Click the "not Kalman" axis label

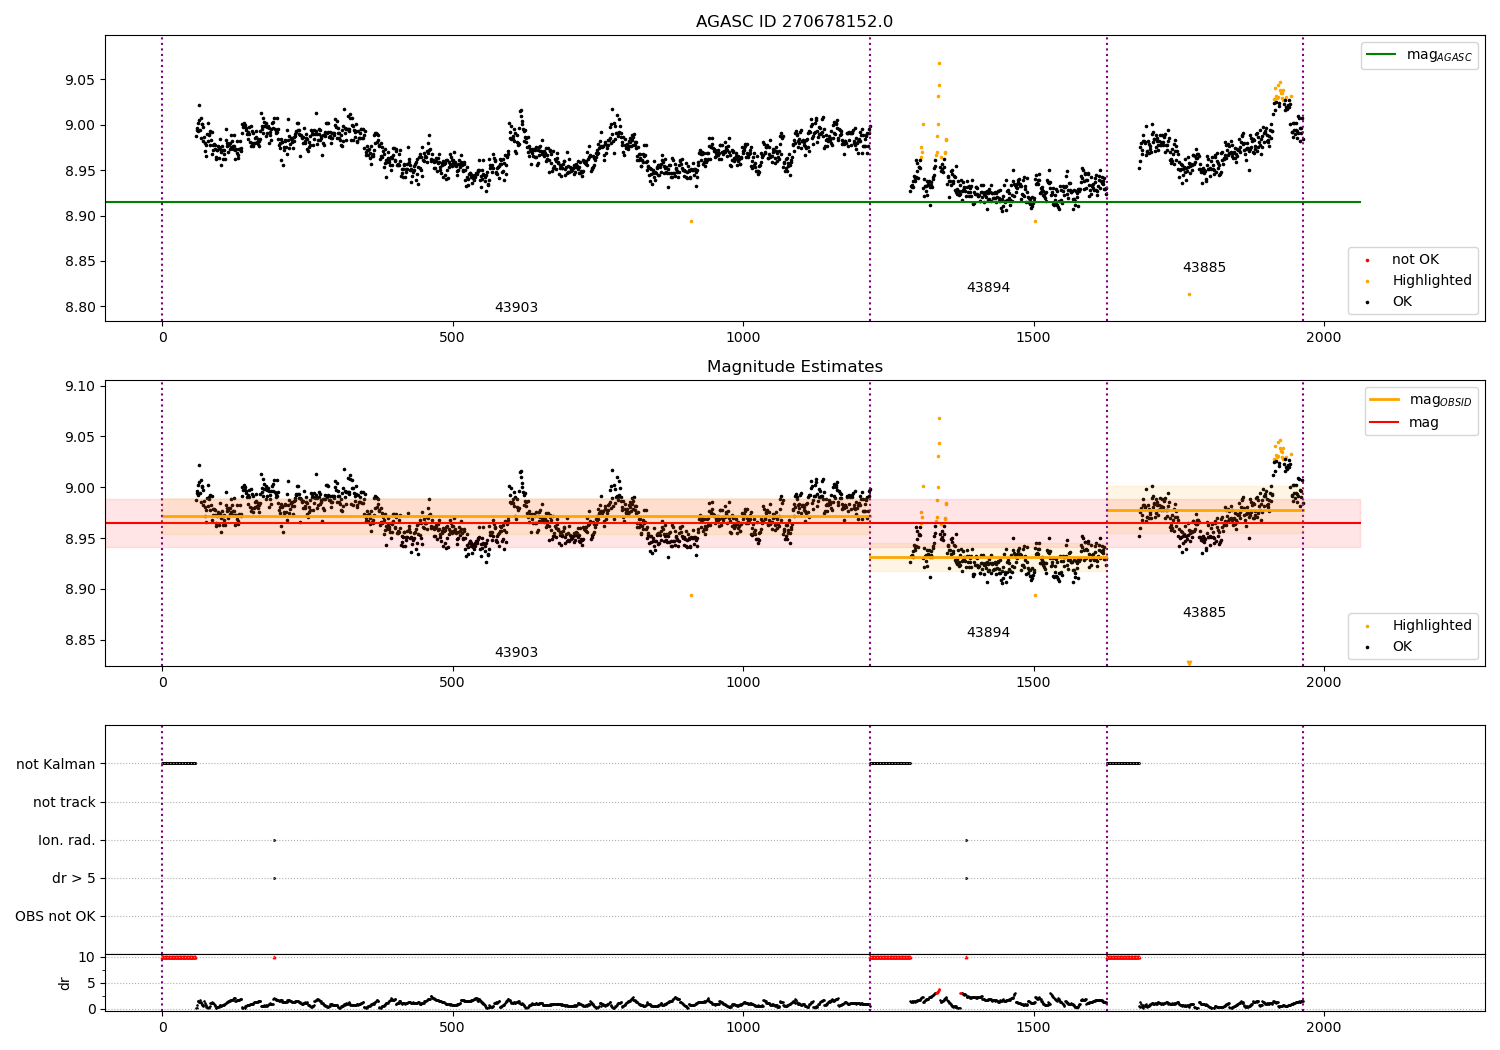56,764
